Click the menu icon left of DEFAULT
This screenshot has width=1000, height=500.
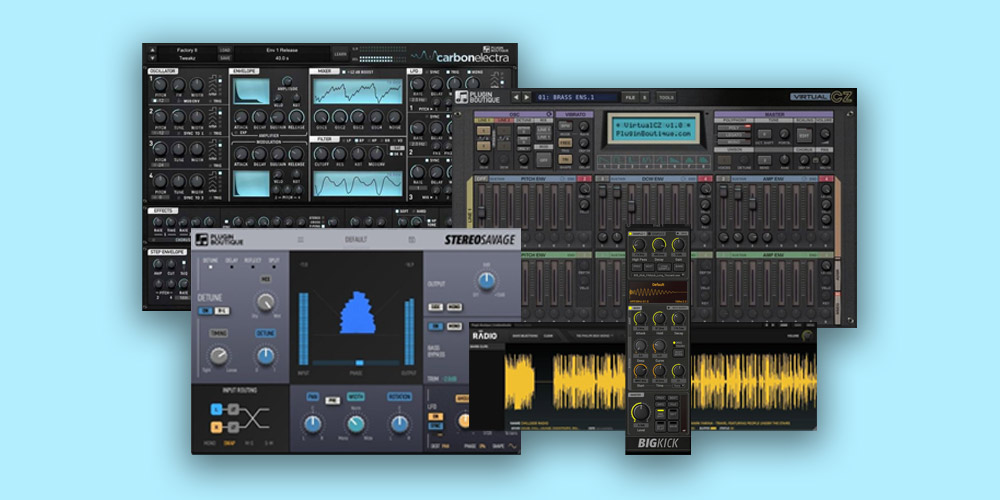[x=301, y=240]
